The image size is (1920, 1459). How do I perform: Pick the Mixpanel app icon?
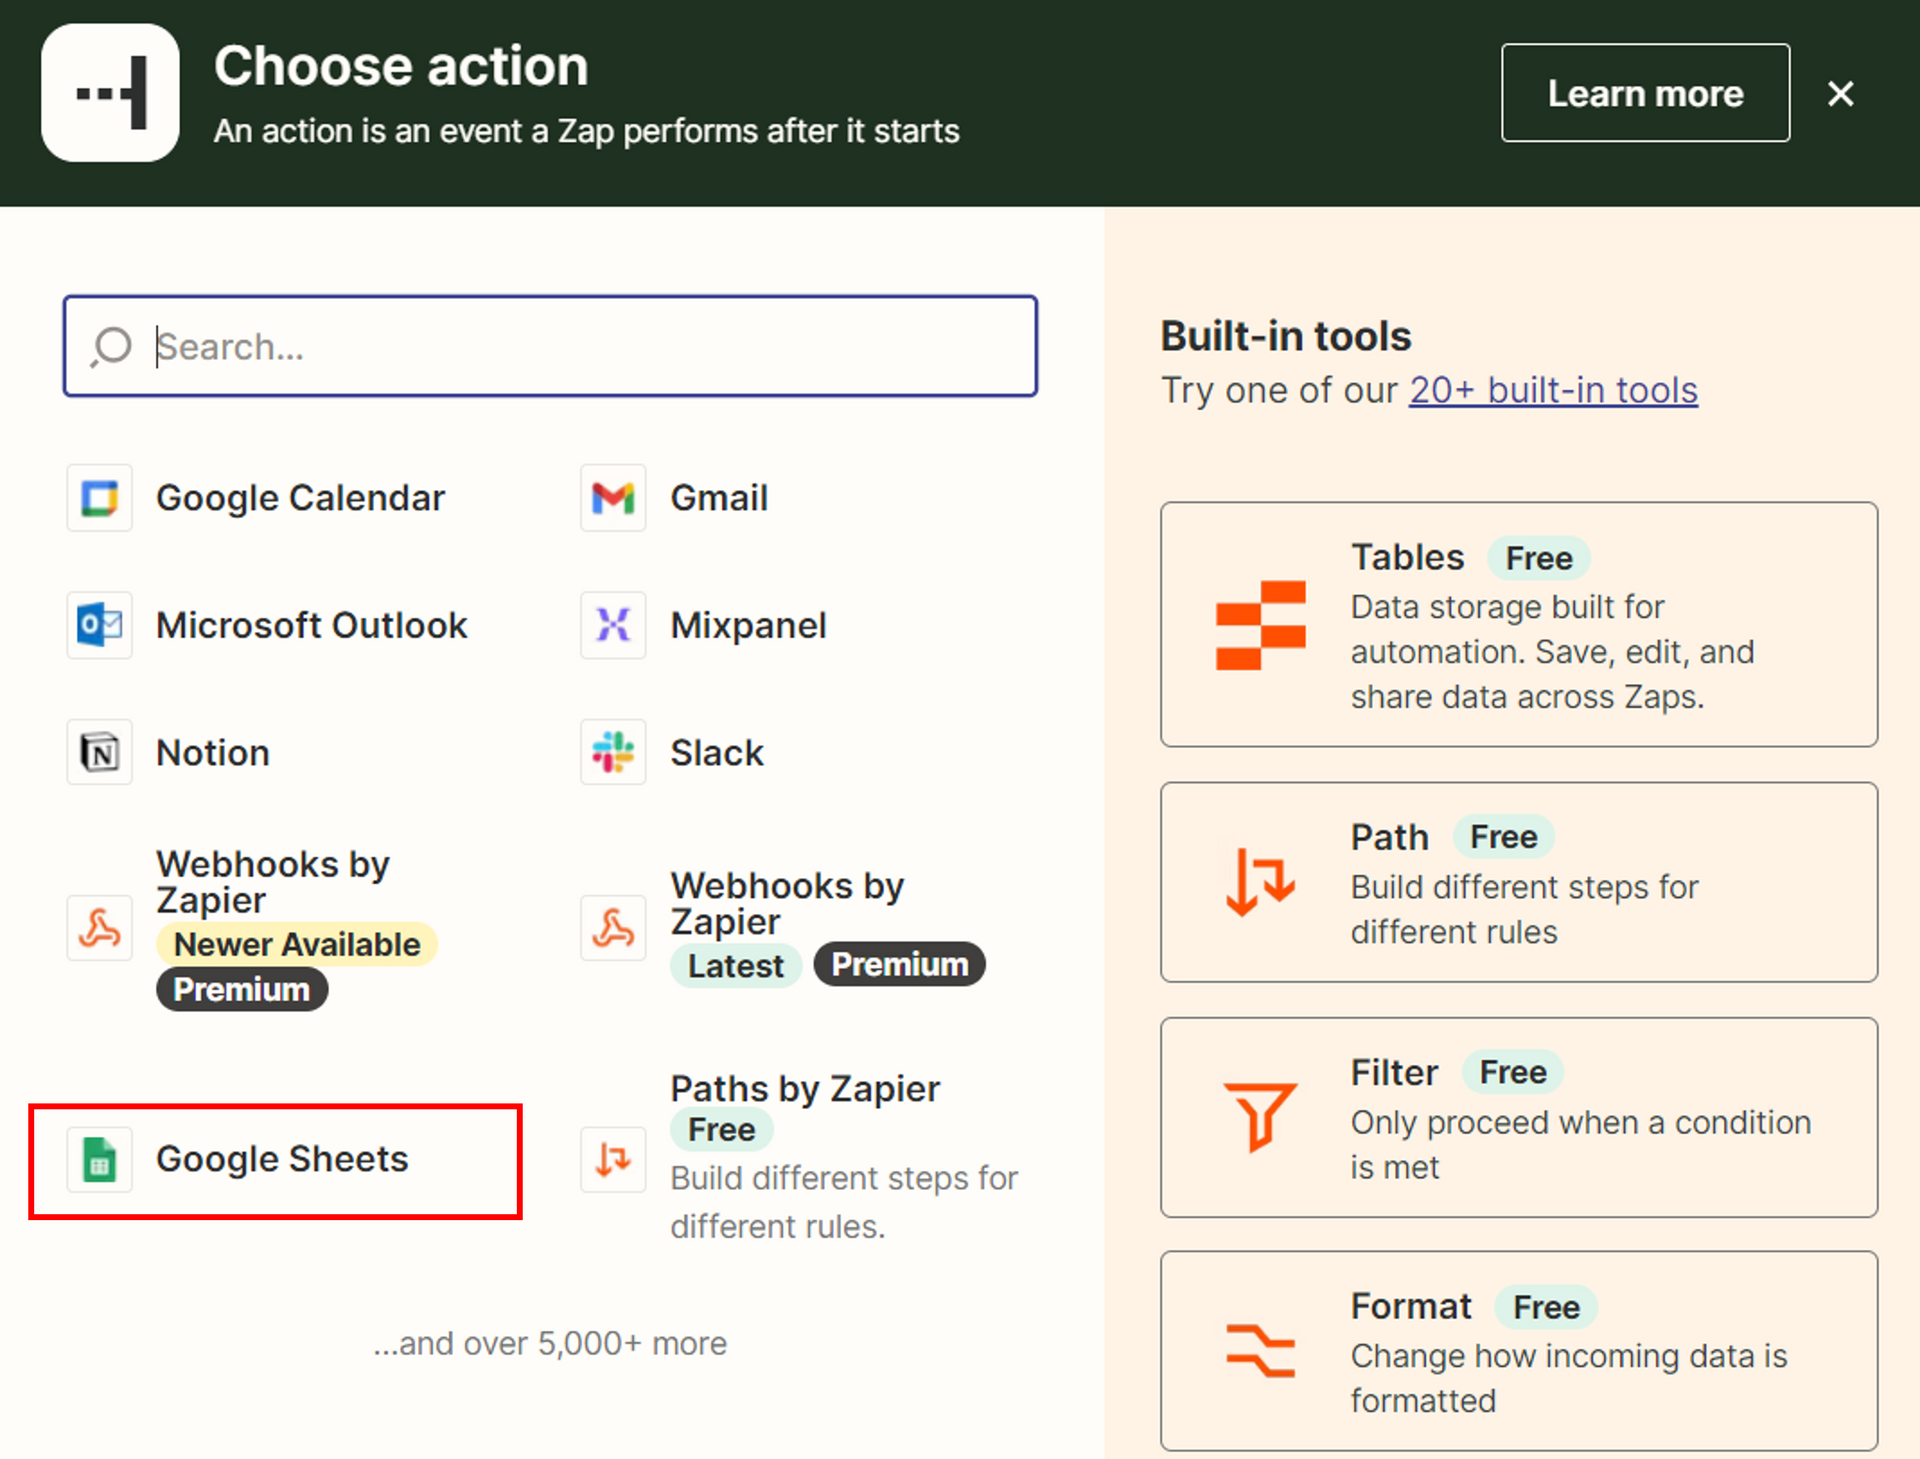[x=613, y=625]
